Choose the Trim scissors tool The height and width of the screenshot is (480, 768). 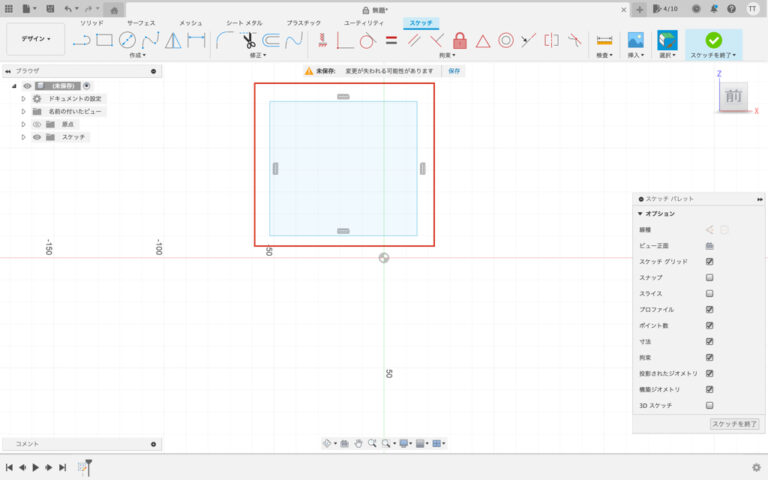coord(248,41)
